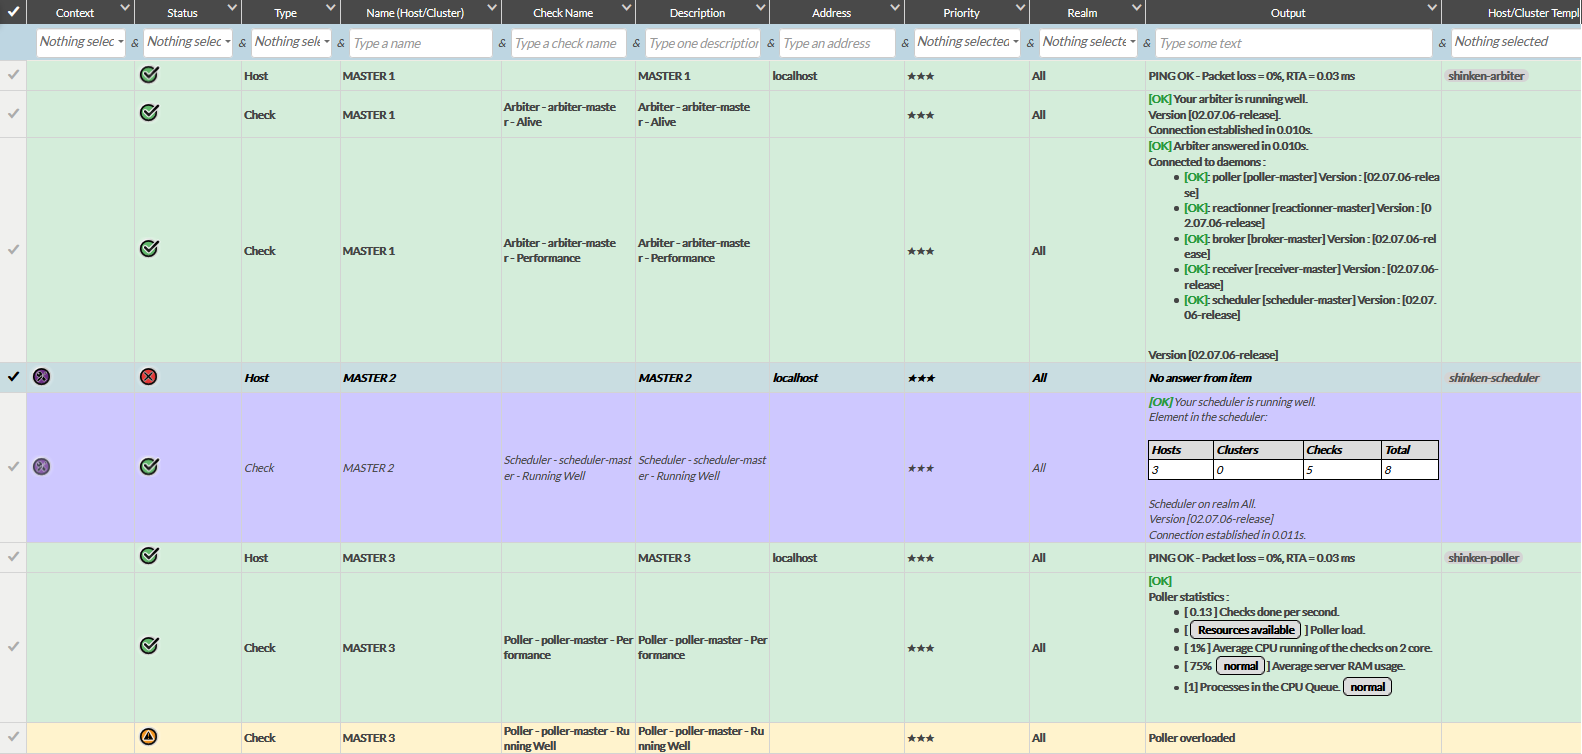This screenshot has height=754, width=1582.
Task: Select the MASTER 1 host row checkbox
Action: pos(13,75)
